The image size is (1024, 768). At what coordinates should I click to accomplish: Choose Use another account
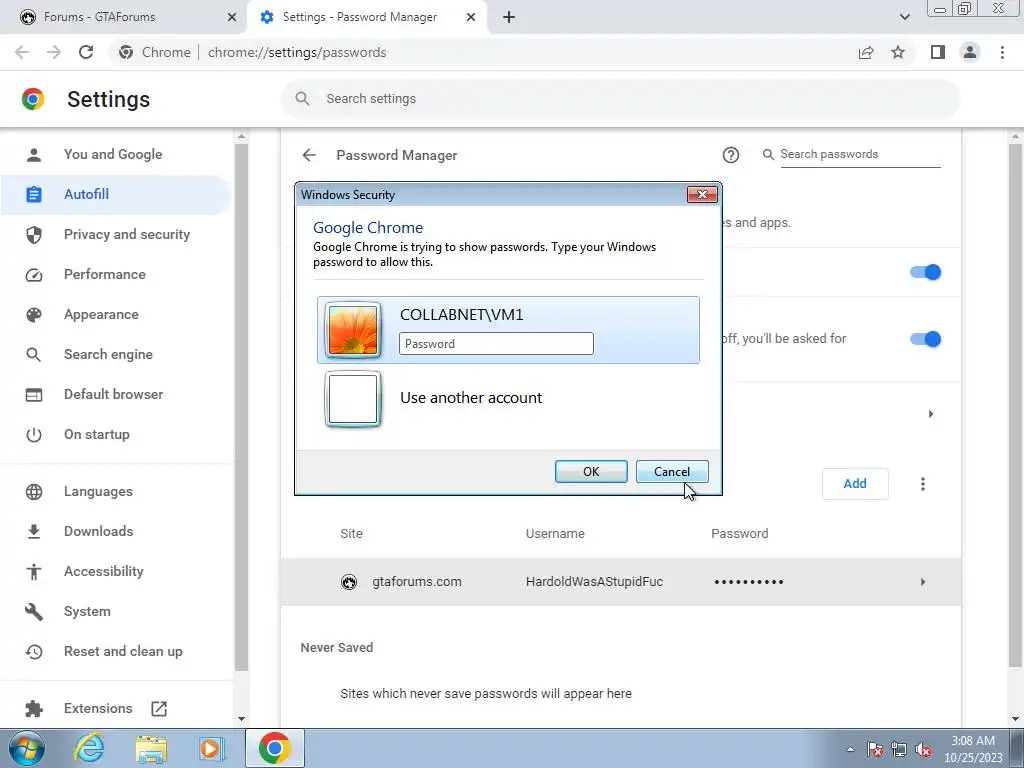click(x=471, y=398)
